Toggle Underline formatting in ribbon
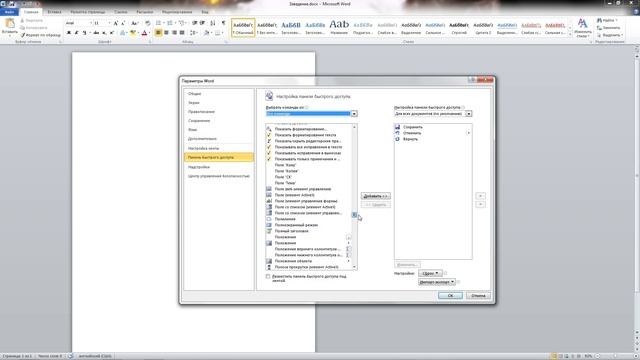The width and height of the screenshot is (640, 360). tap(84, 33)
